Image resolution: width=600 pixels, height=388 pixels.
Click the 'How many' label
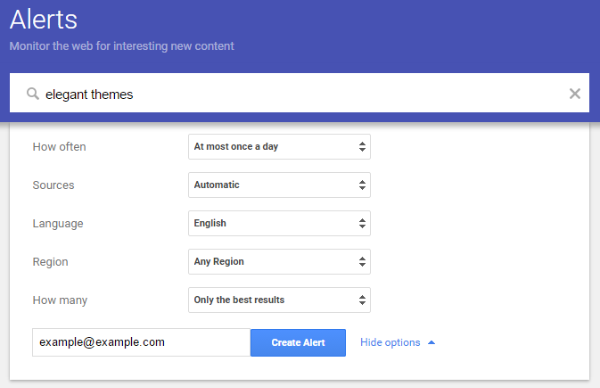[60, 300]
